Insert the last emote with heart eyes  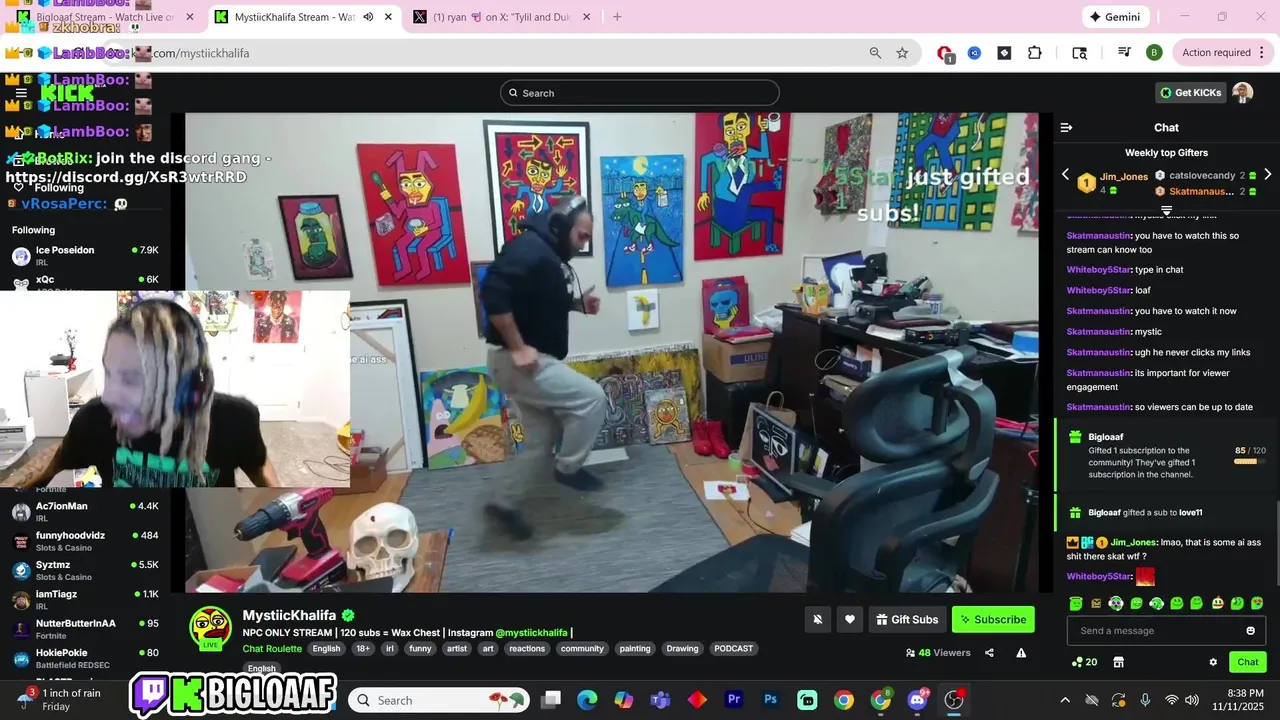1257,603
